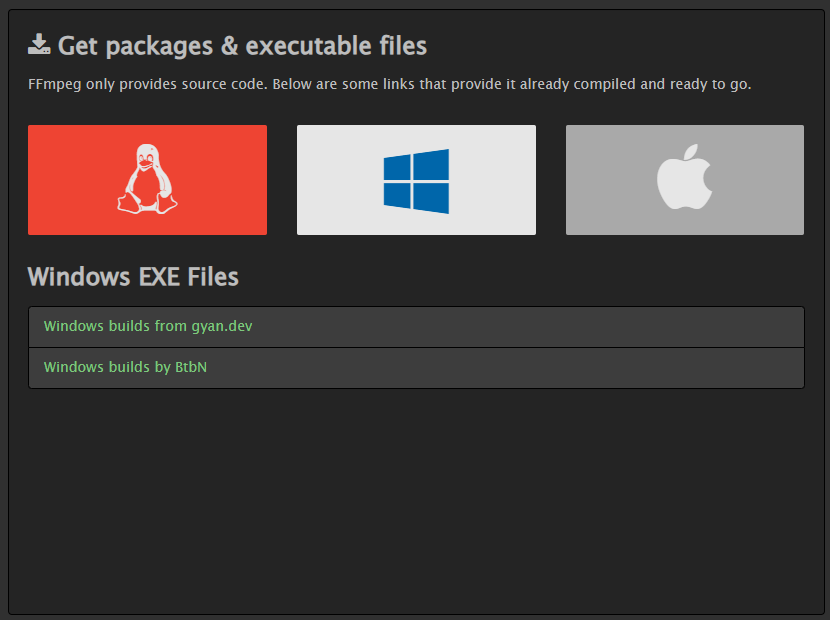
Task: Choose the light gray Windows packages tile
Action: click(416, 180)
